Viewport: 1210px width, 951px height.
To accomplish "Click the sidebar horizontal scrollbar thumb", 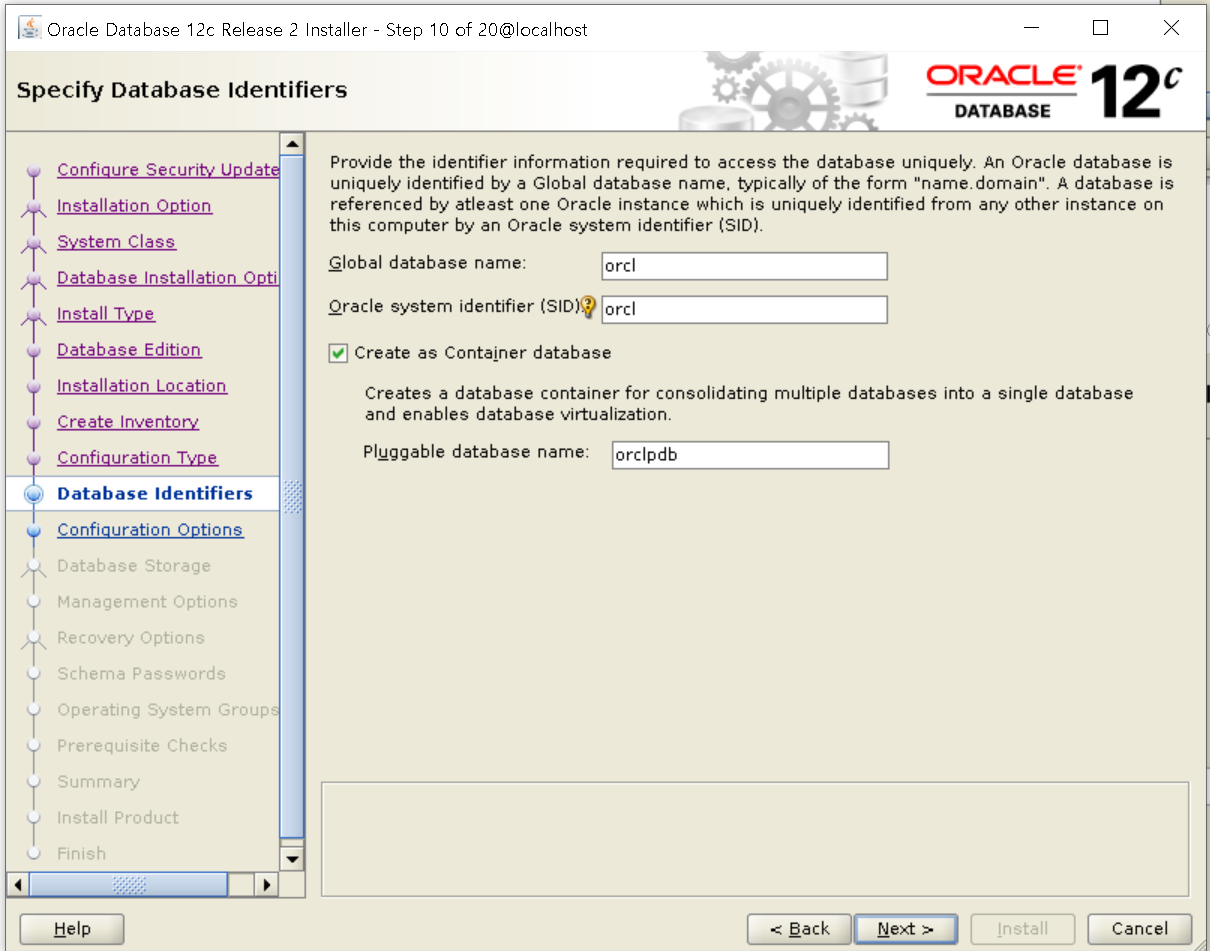I will [128, 885].
